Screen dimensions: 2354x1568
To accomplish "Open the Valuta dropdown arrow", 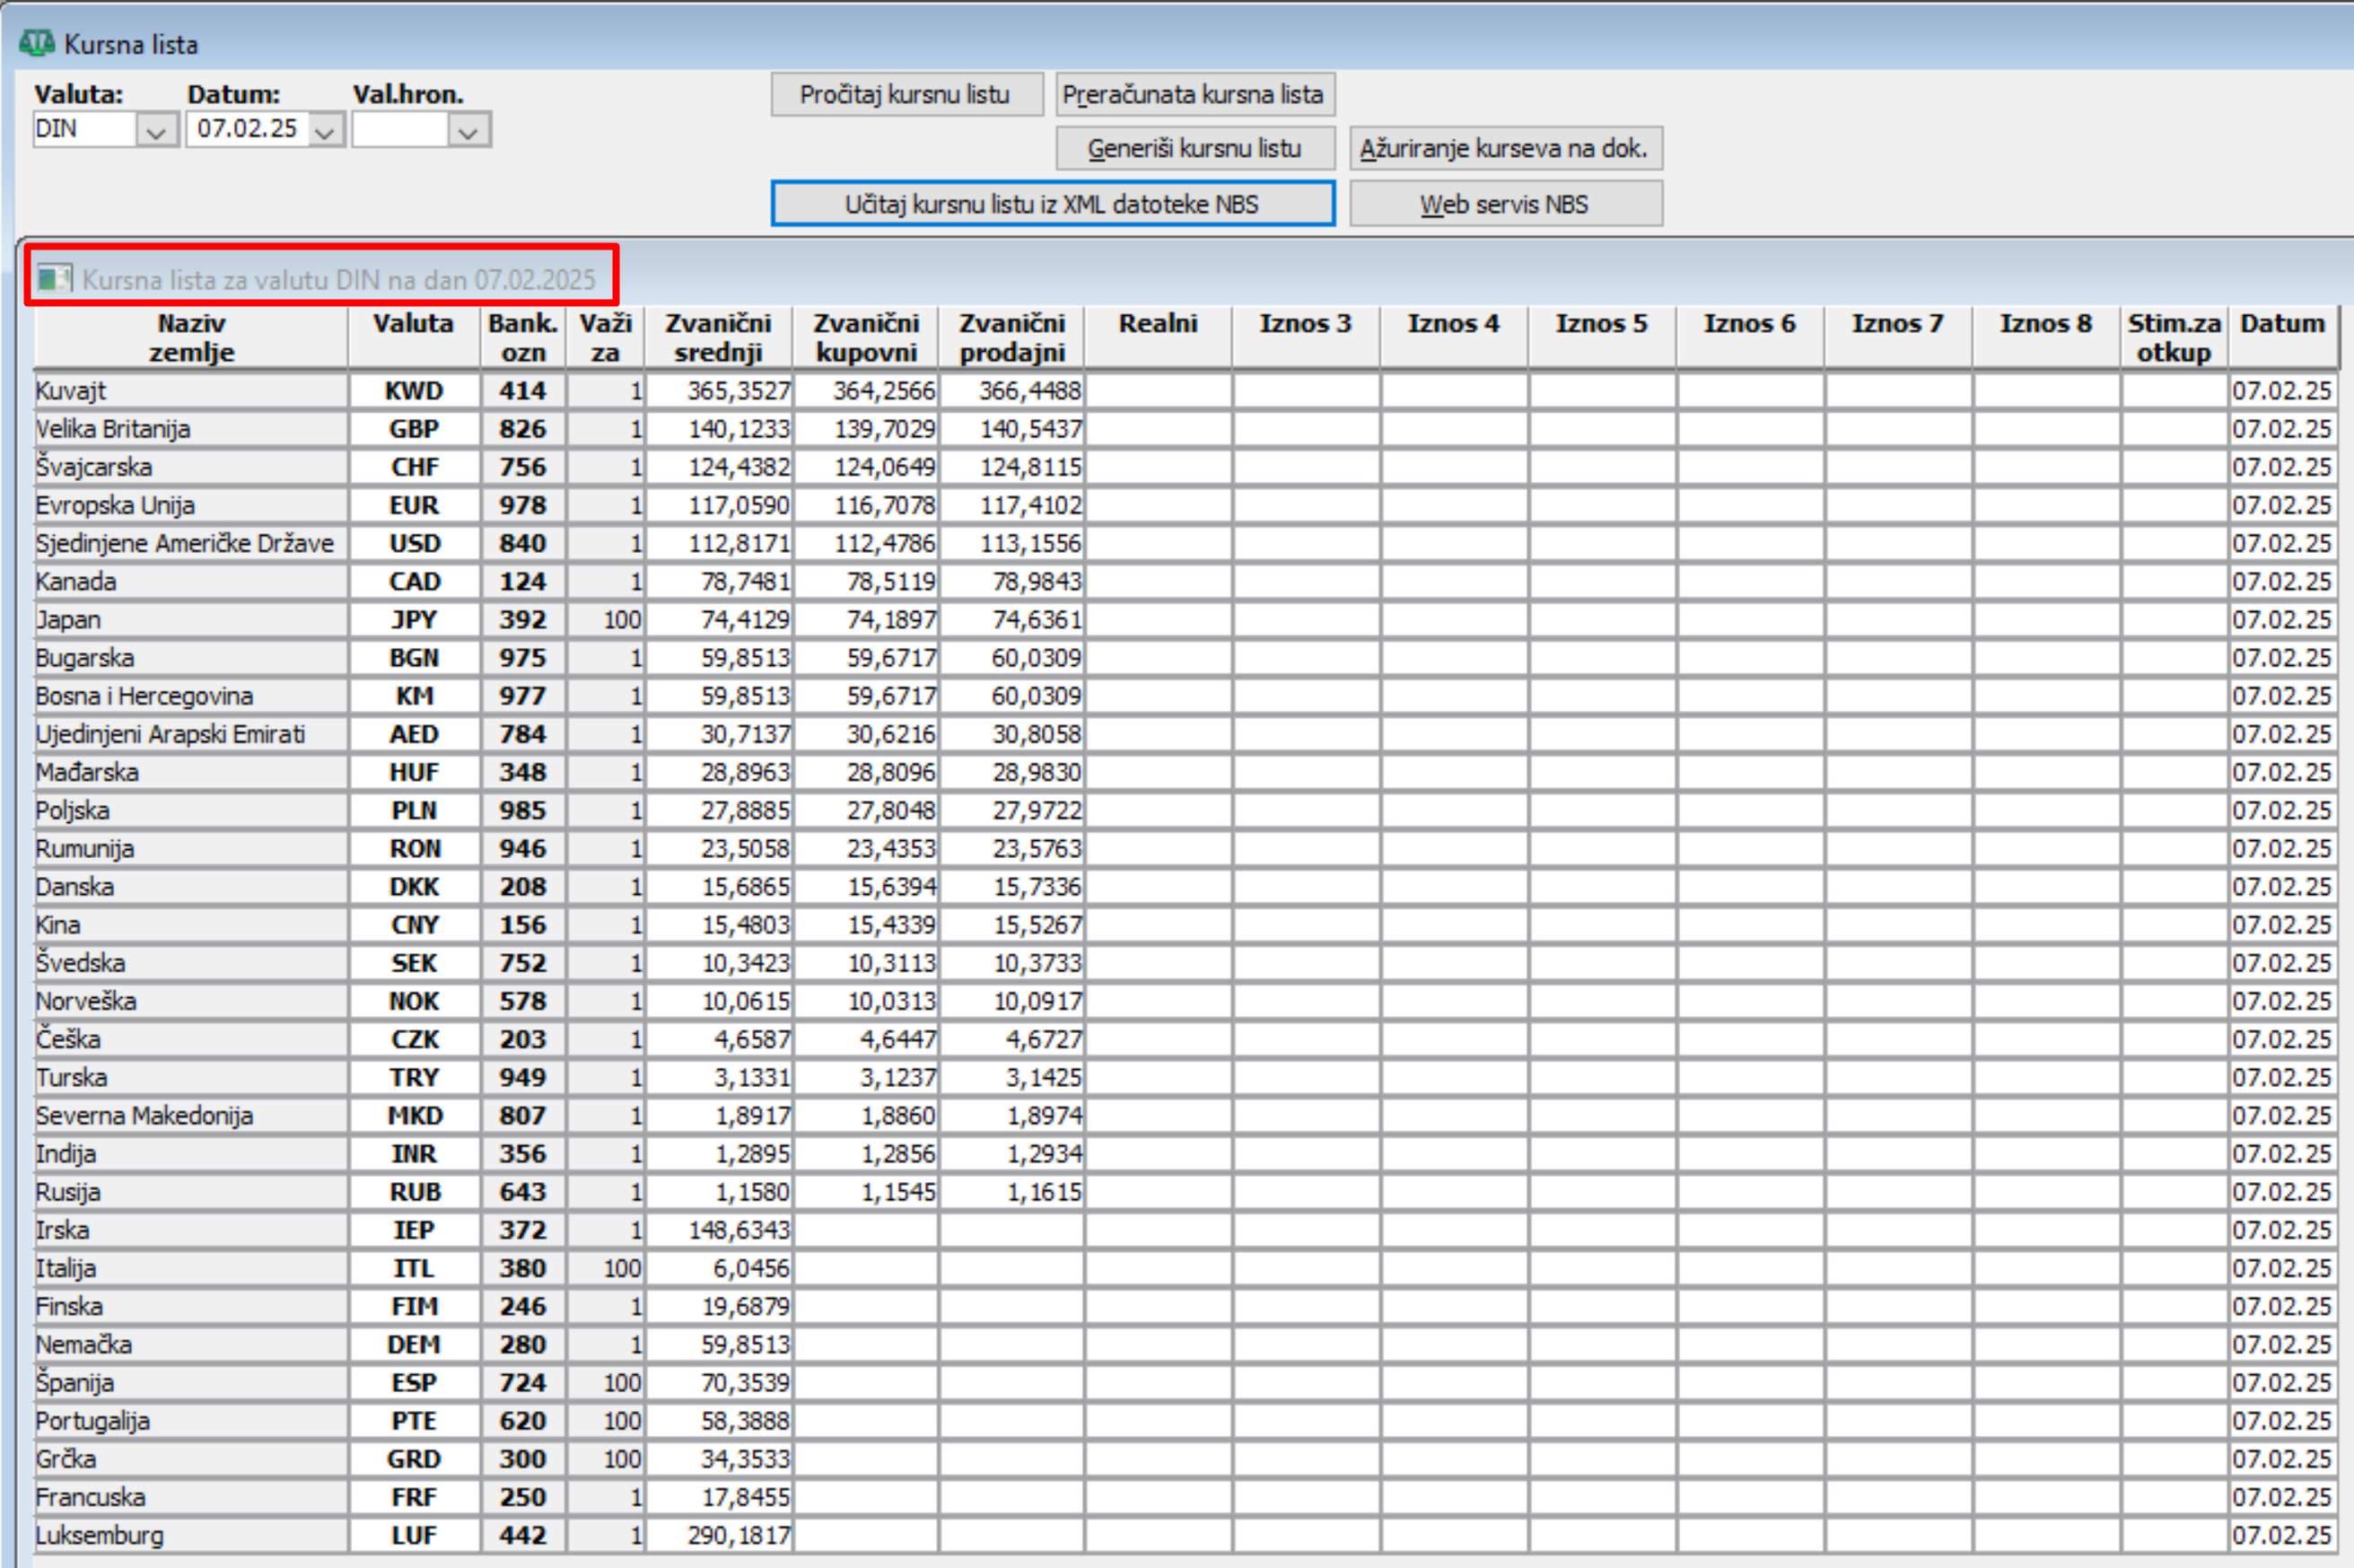I will [x=156, y=130].
